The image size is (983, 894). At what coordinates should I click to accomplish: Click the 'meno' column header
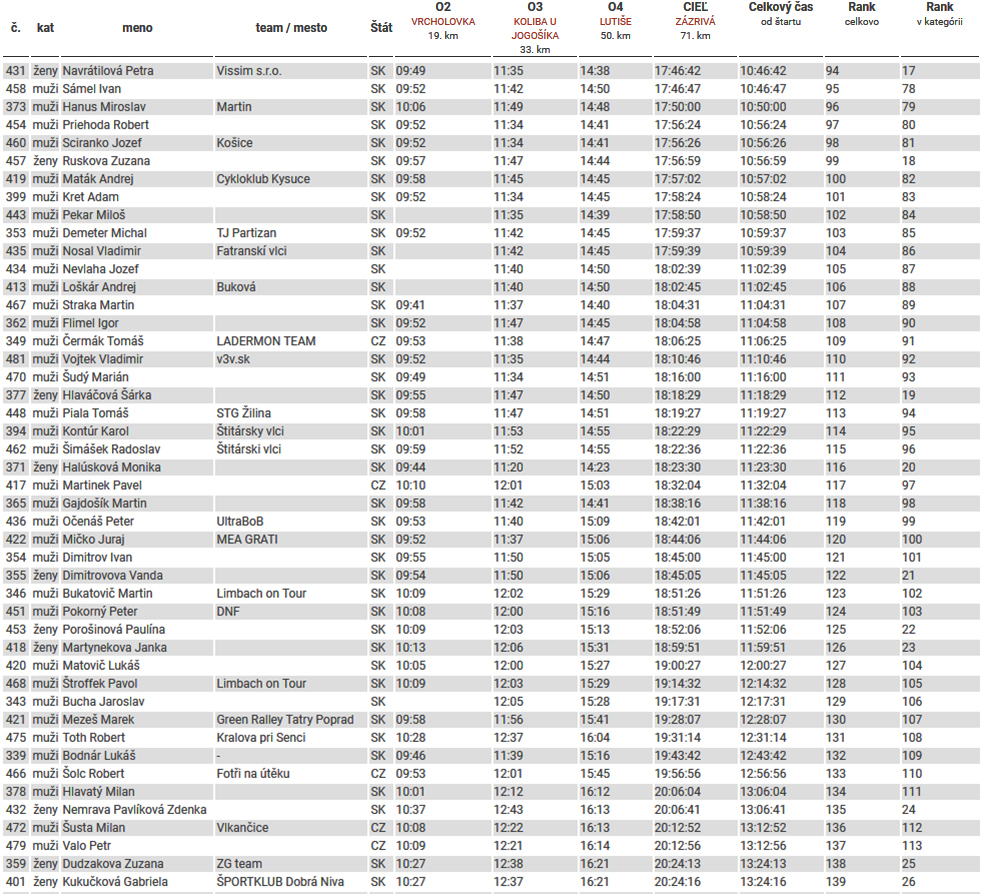pyautogui.click(x=137, y=28)
